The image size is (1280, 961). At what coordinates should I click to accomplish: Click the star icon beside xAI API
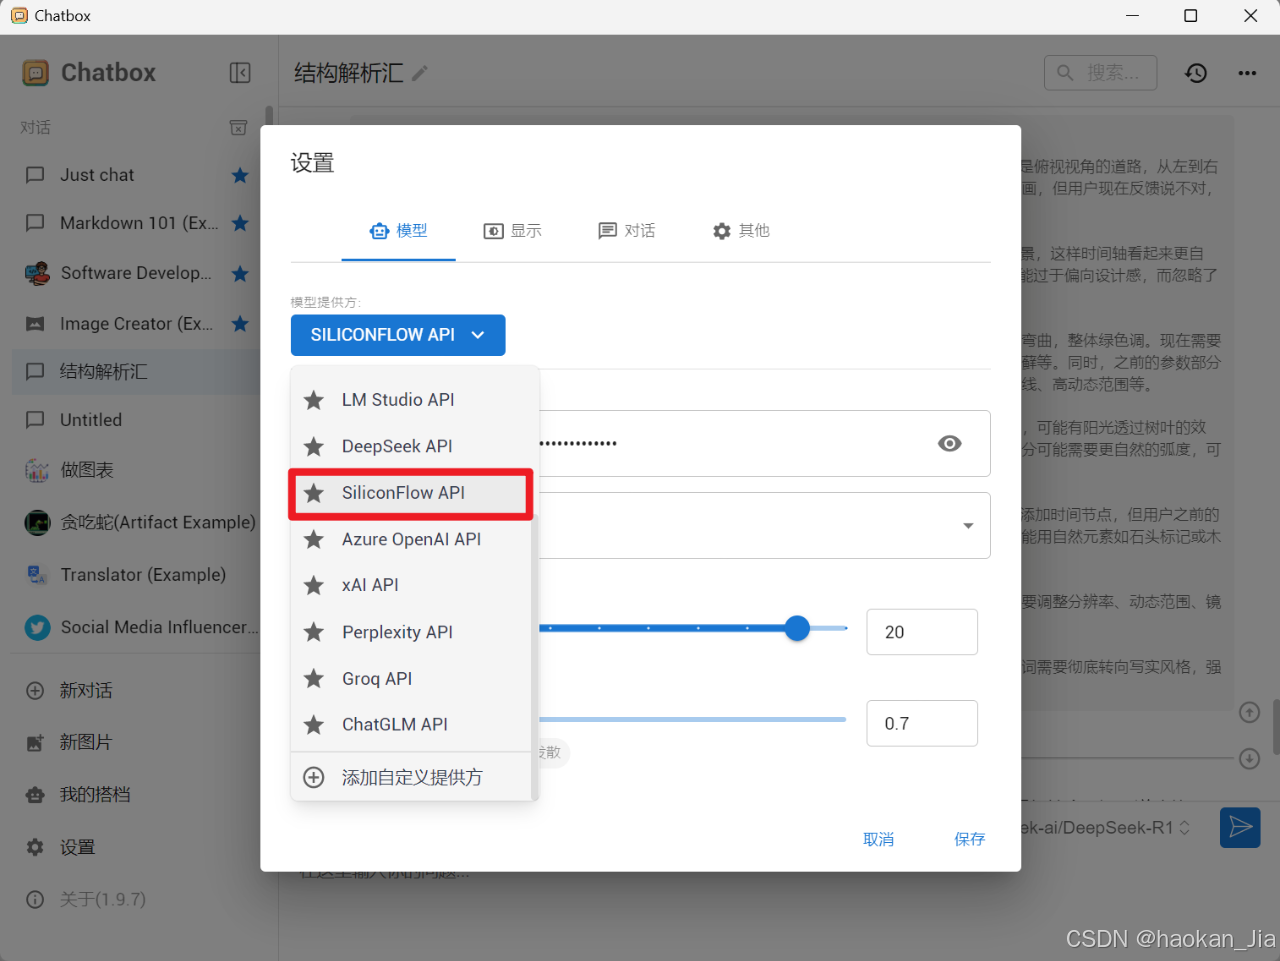pos(314,585)
